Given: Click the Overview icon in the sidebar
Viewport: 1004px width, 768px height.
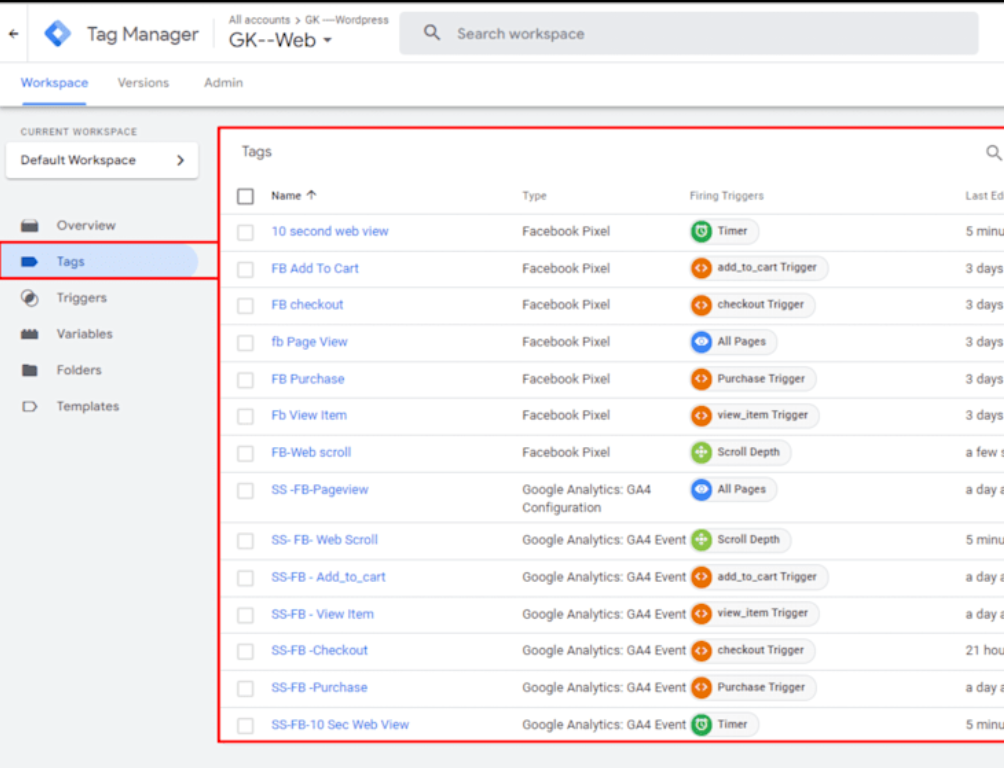Looking at the screenshot, I should click(30, 226).
